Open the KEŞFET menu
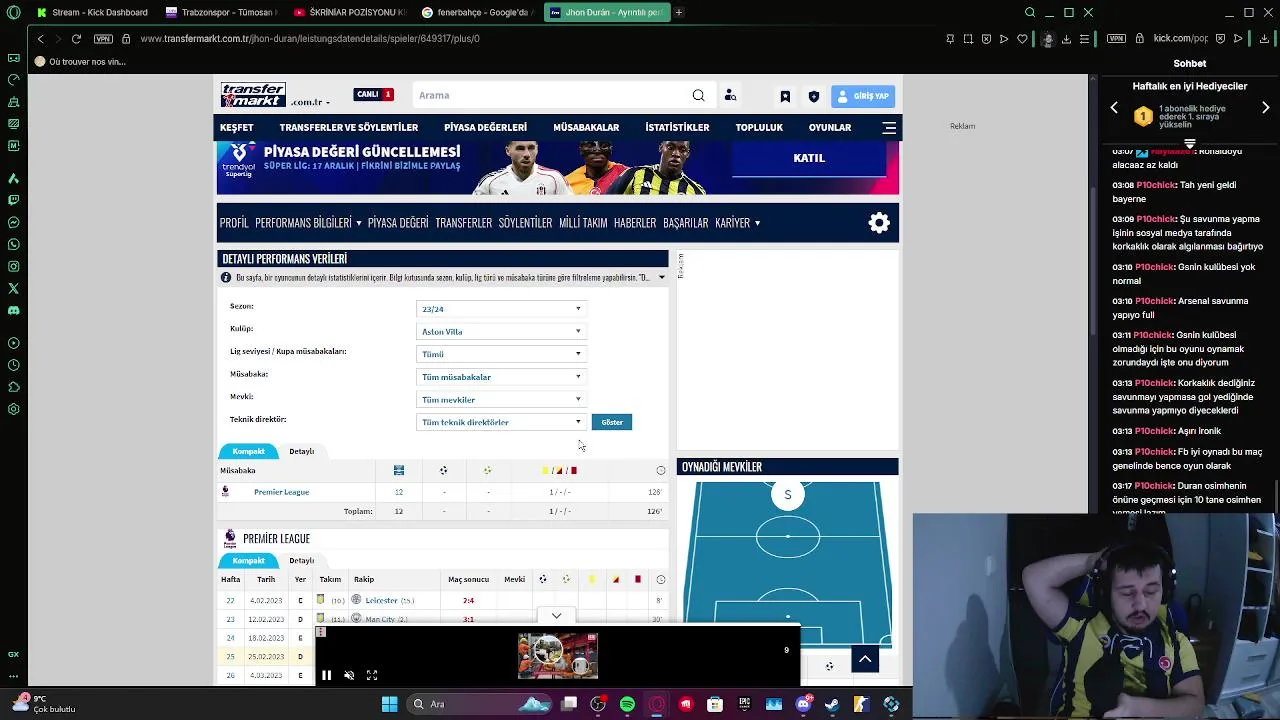1280x720 pixels. click(x=237, y=128)
